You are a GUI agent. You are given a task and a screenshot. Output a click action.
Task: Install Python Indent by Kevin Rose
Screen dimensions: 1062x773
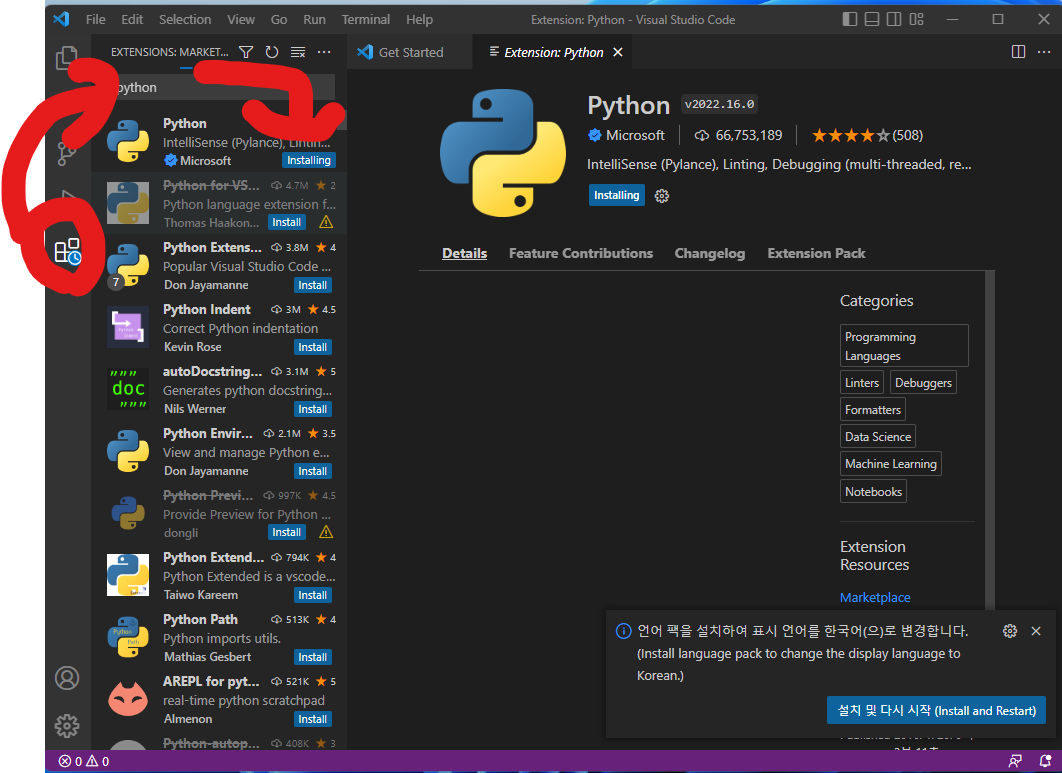pos(312,347)
